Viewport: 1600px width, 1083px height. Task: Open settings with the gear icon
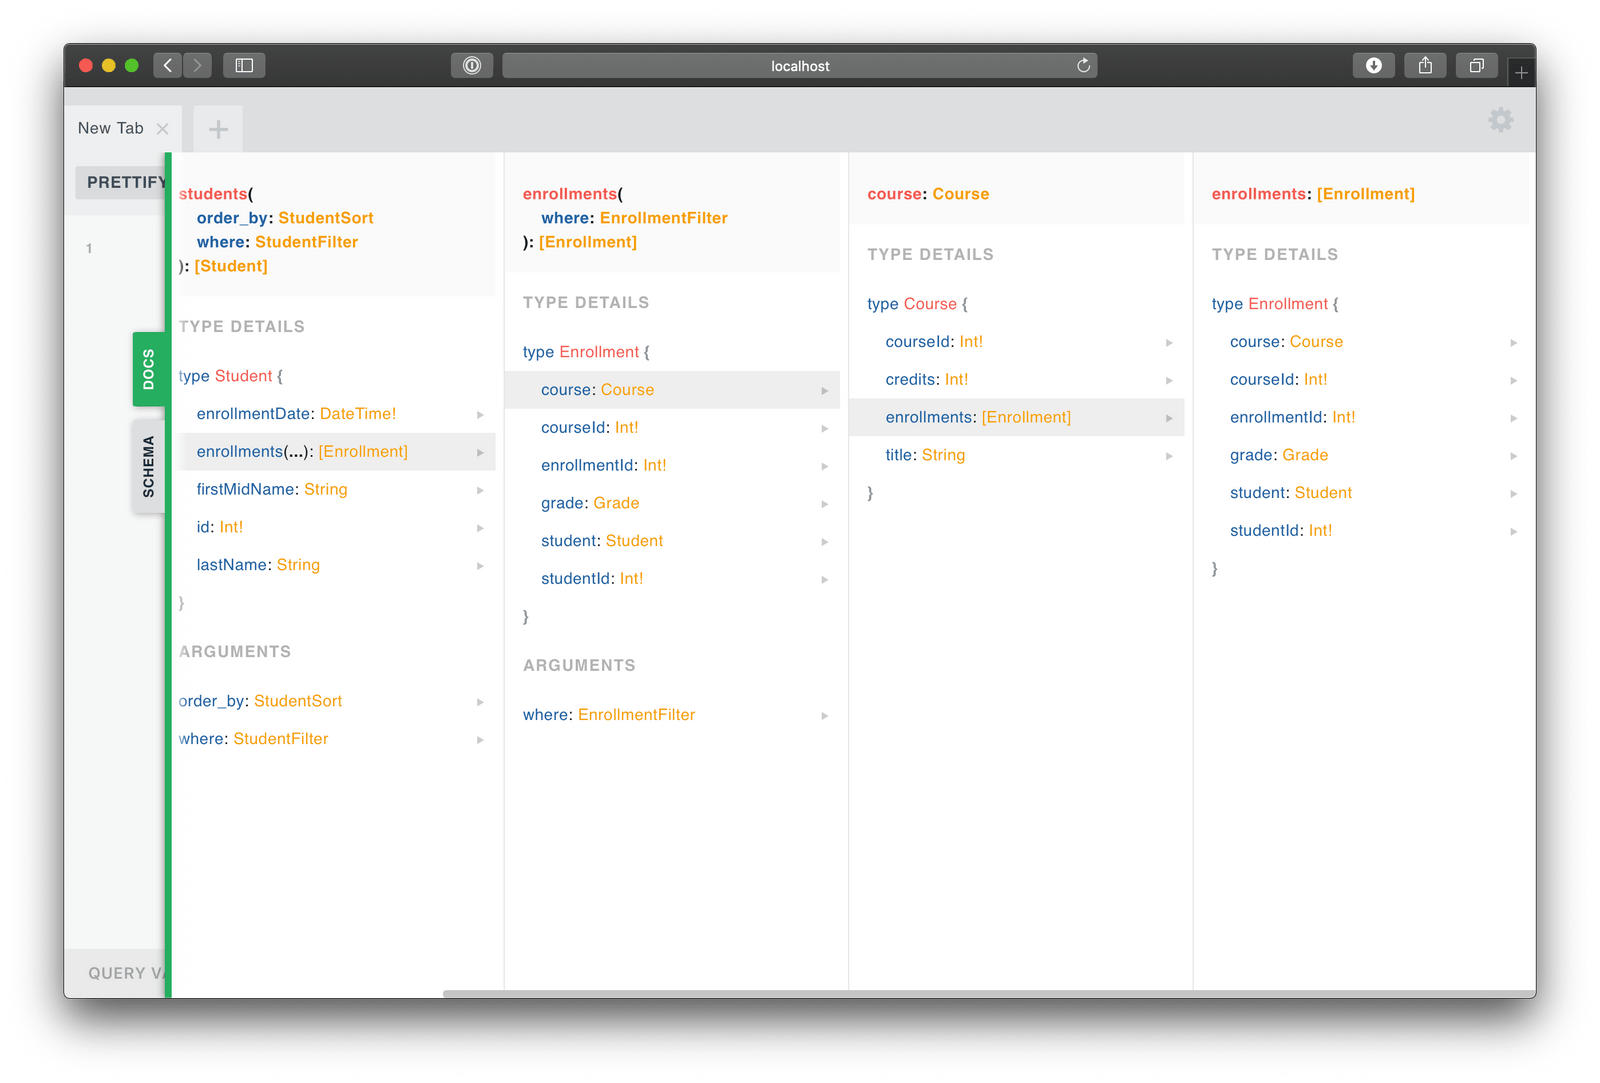click(1500, 120)
